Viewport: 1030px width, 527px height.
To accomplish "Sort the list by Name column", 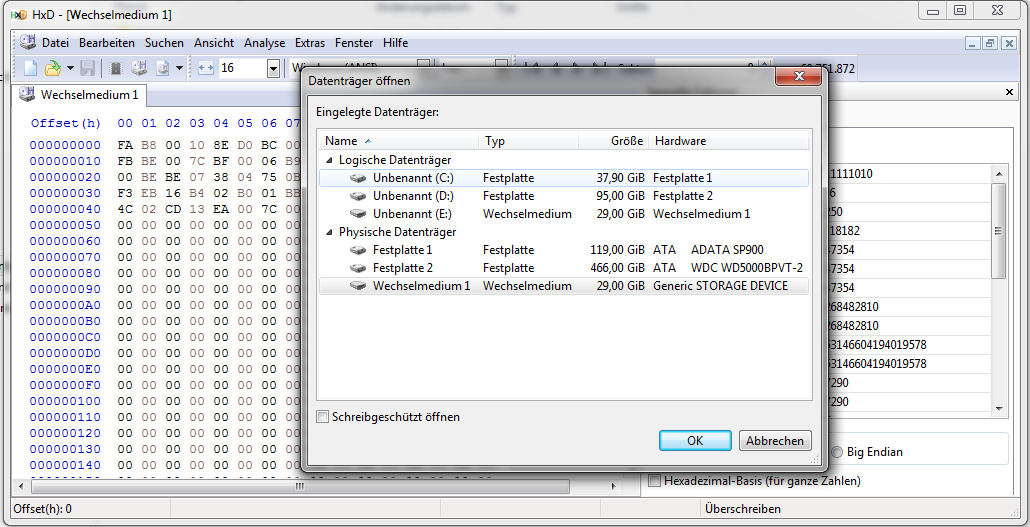I will [x=399, y=141].
